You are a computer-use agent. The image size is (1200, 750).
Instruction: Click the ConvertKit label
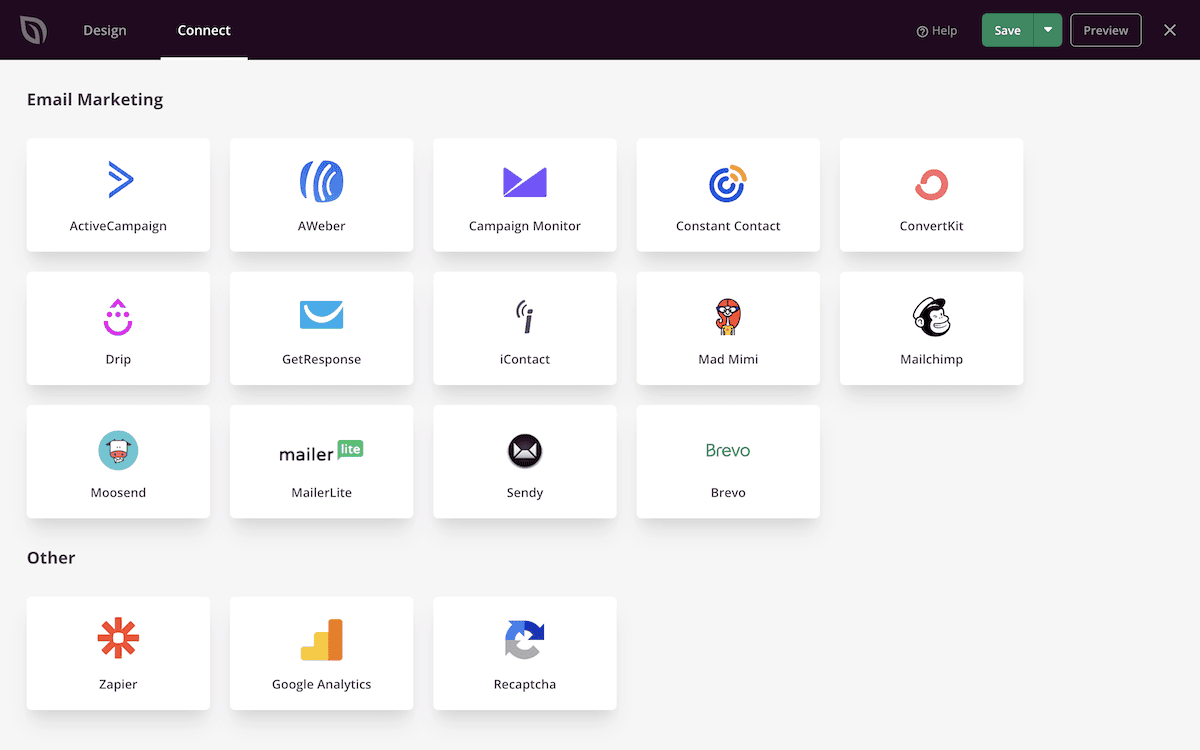click(x=932, y=226)
